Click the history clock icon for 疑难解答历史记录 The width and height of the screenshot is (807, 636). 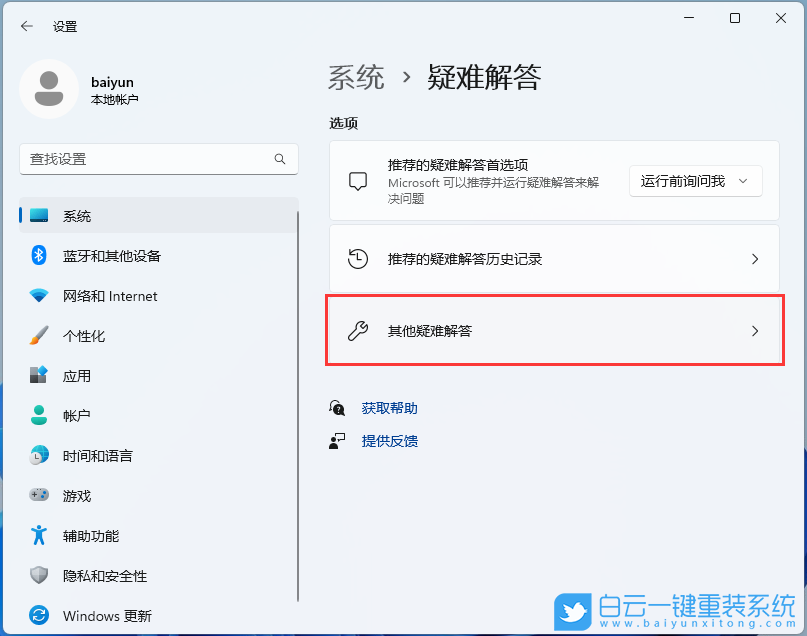click(x=357, y=258)
